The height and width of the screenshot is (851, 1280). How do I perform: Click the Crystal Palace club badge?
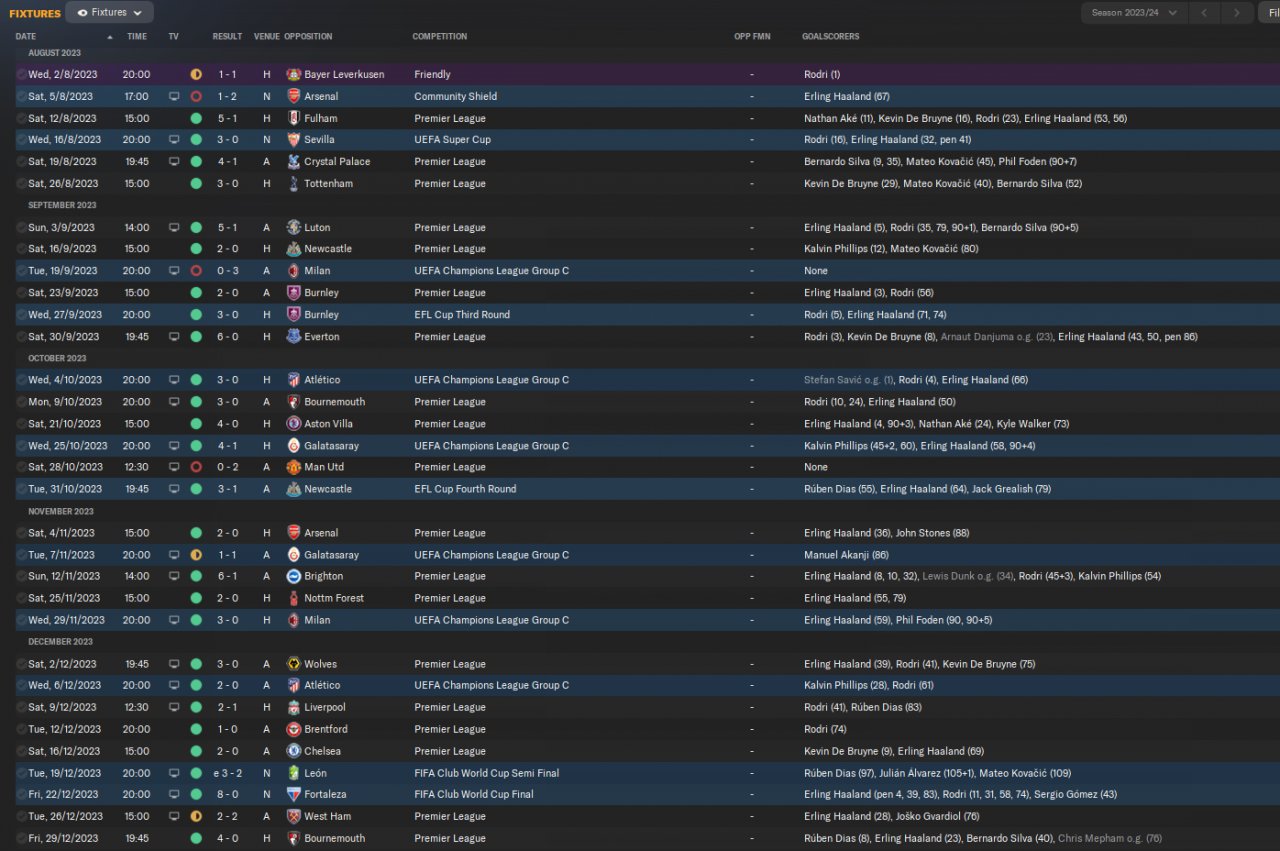pyautogui.click(x=294, y=162)
